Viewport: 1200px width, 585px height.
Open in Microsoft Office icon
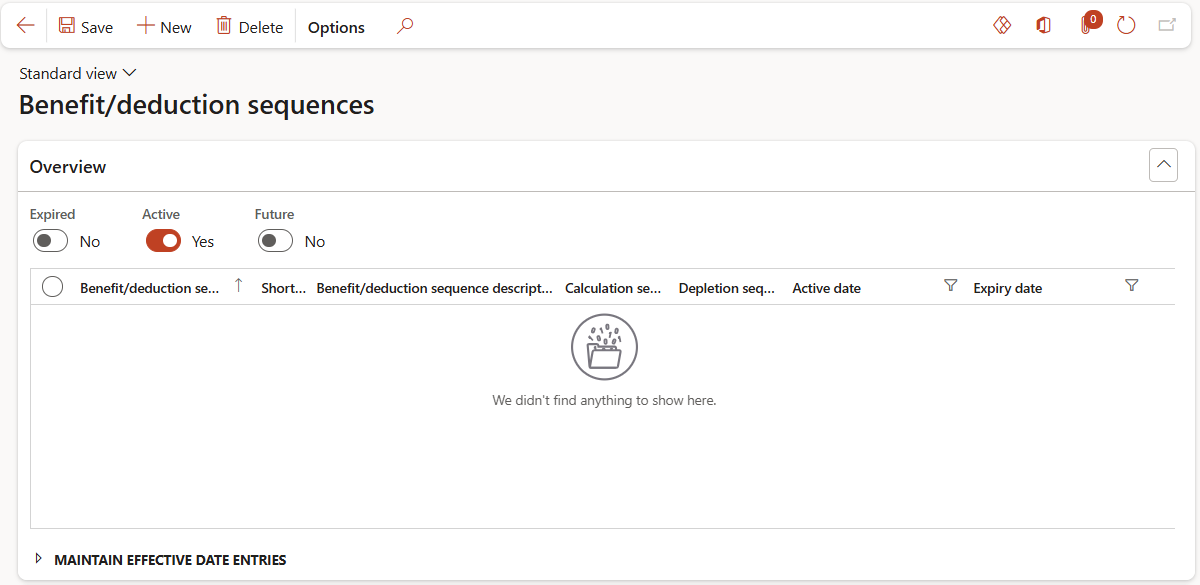(x=1043, y=26)
